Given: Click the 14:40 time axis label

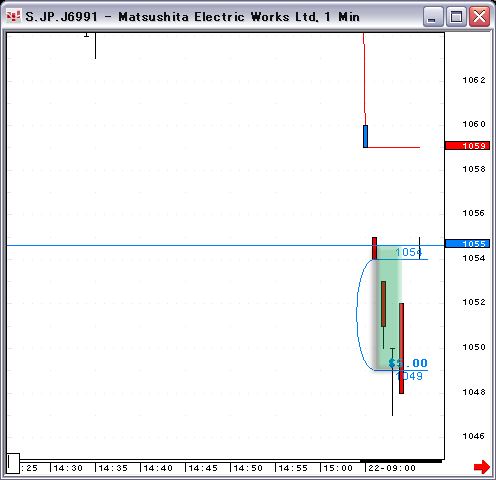Looking at the screenshot, I should [158, 468].
